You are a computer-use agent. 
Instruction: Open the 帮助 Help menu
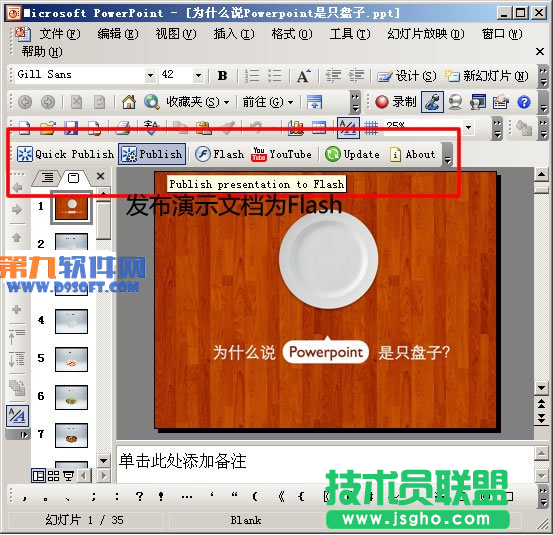(42, 52)
